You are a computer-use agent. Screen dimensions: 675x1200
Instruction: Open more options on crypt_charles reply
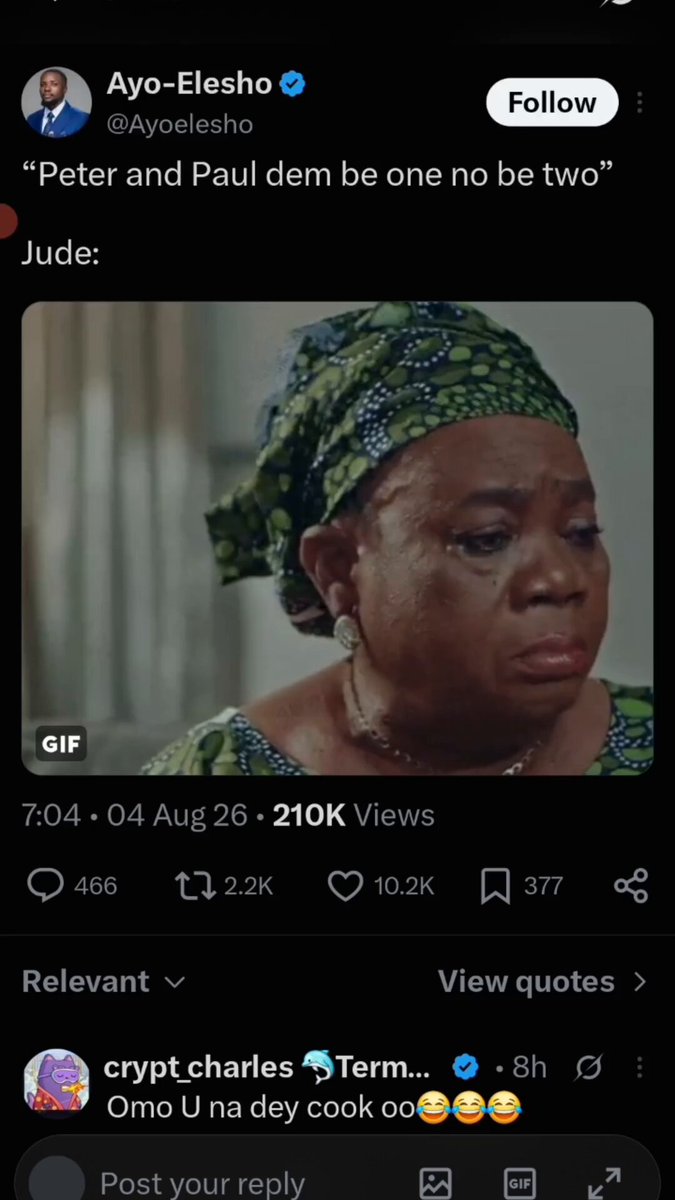click(x=640, y=1068)
